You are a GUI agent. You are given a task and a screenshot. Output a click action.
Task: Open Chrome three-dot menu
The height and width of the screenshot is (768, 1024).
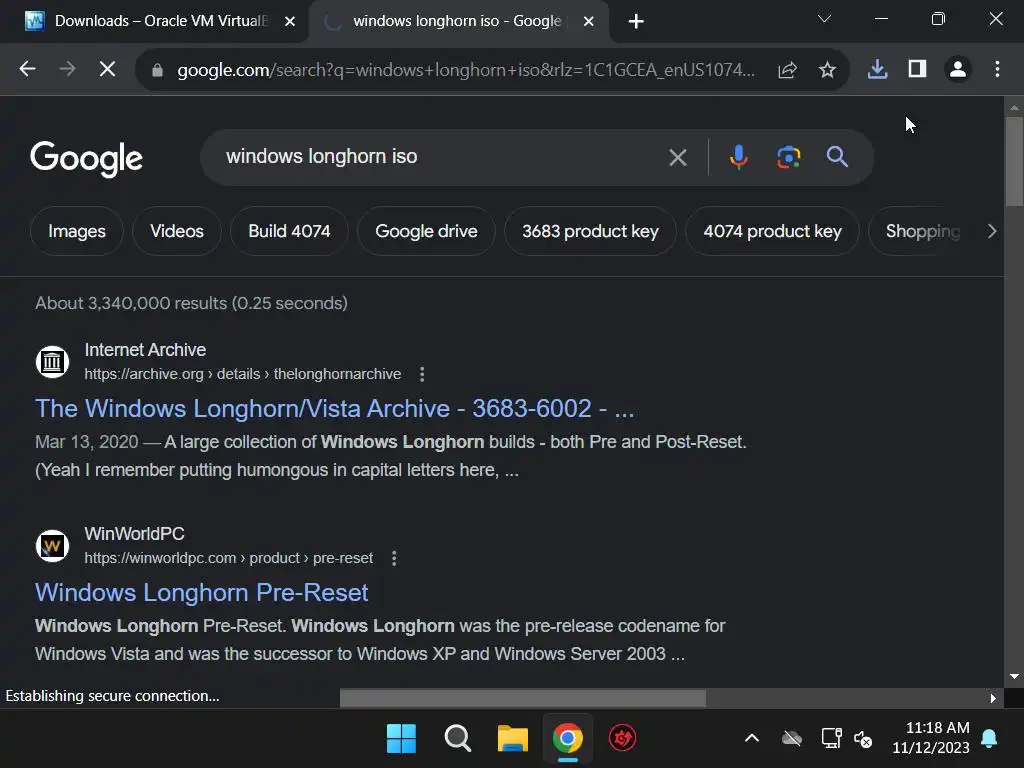(x=997, y=69)
